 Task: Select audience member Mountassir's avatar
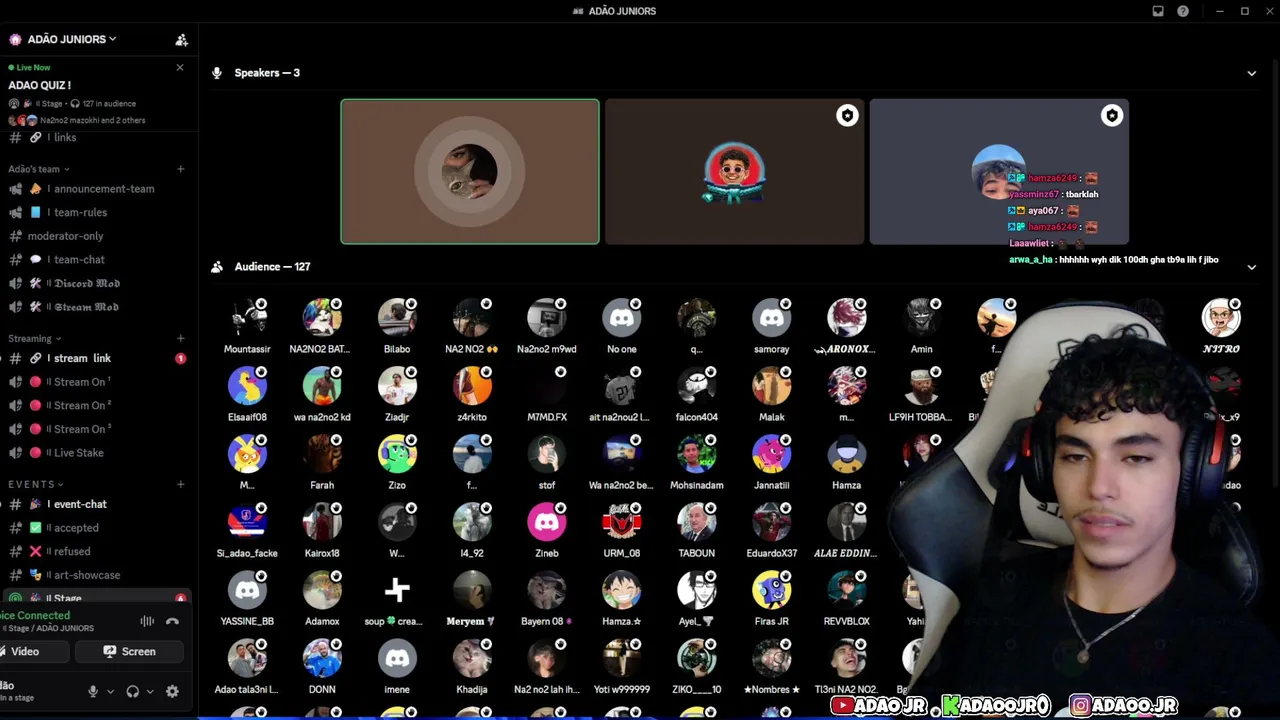[247, 318]
